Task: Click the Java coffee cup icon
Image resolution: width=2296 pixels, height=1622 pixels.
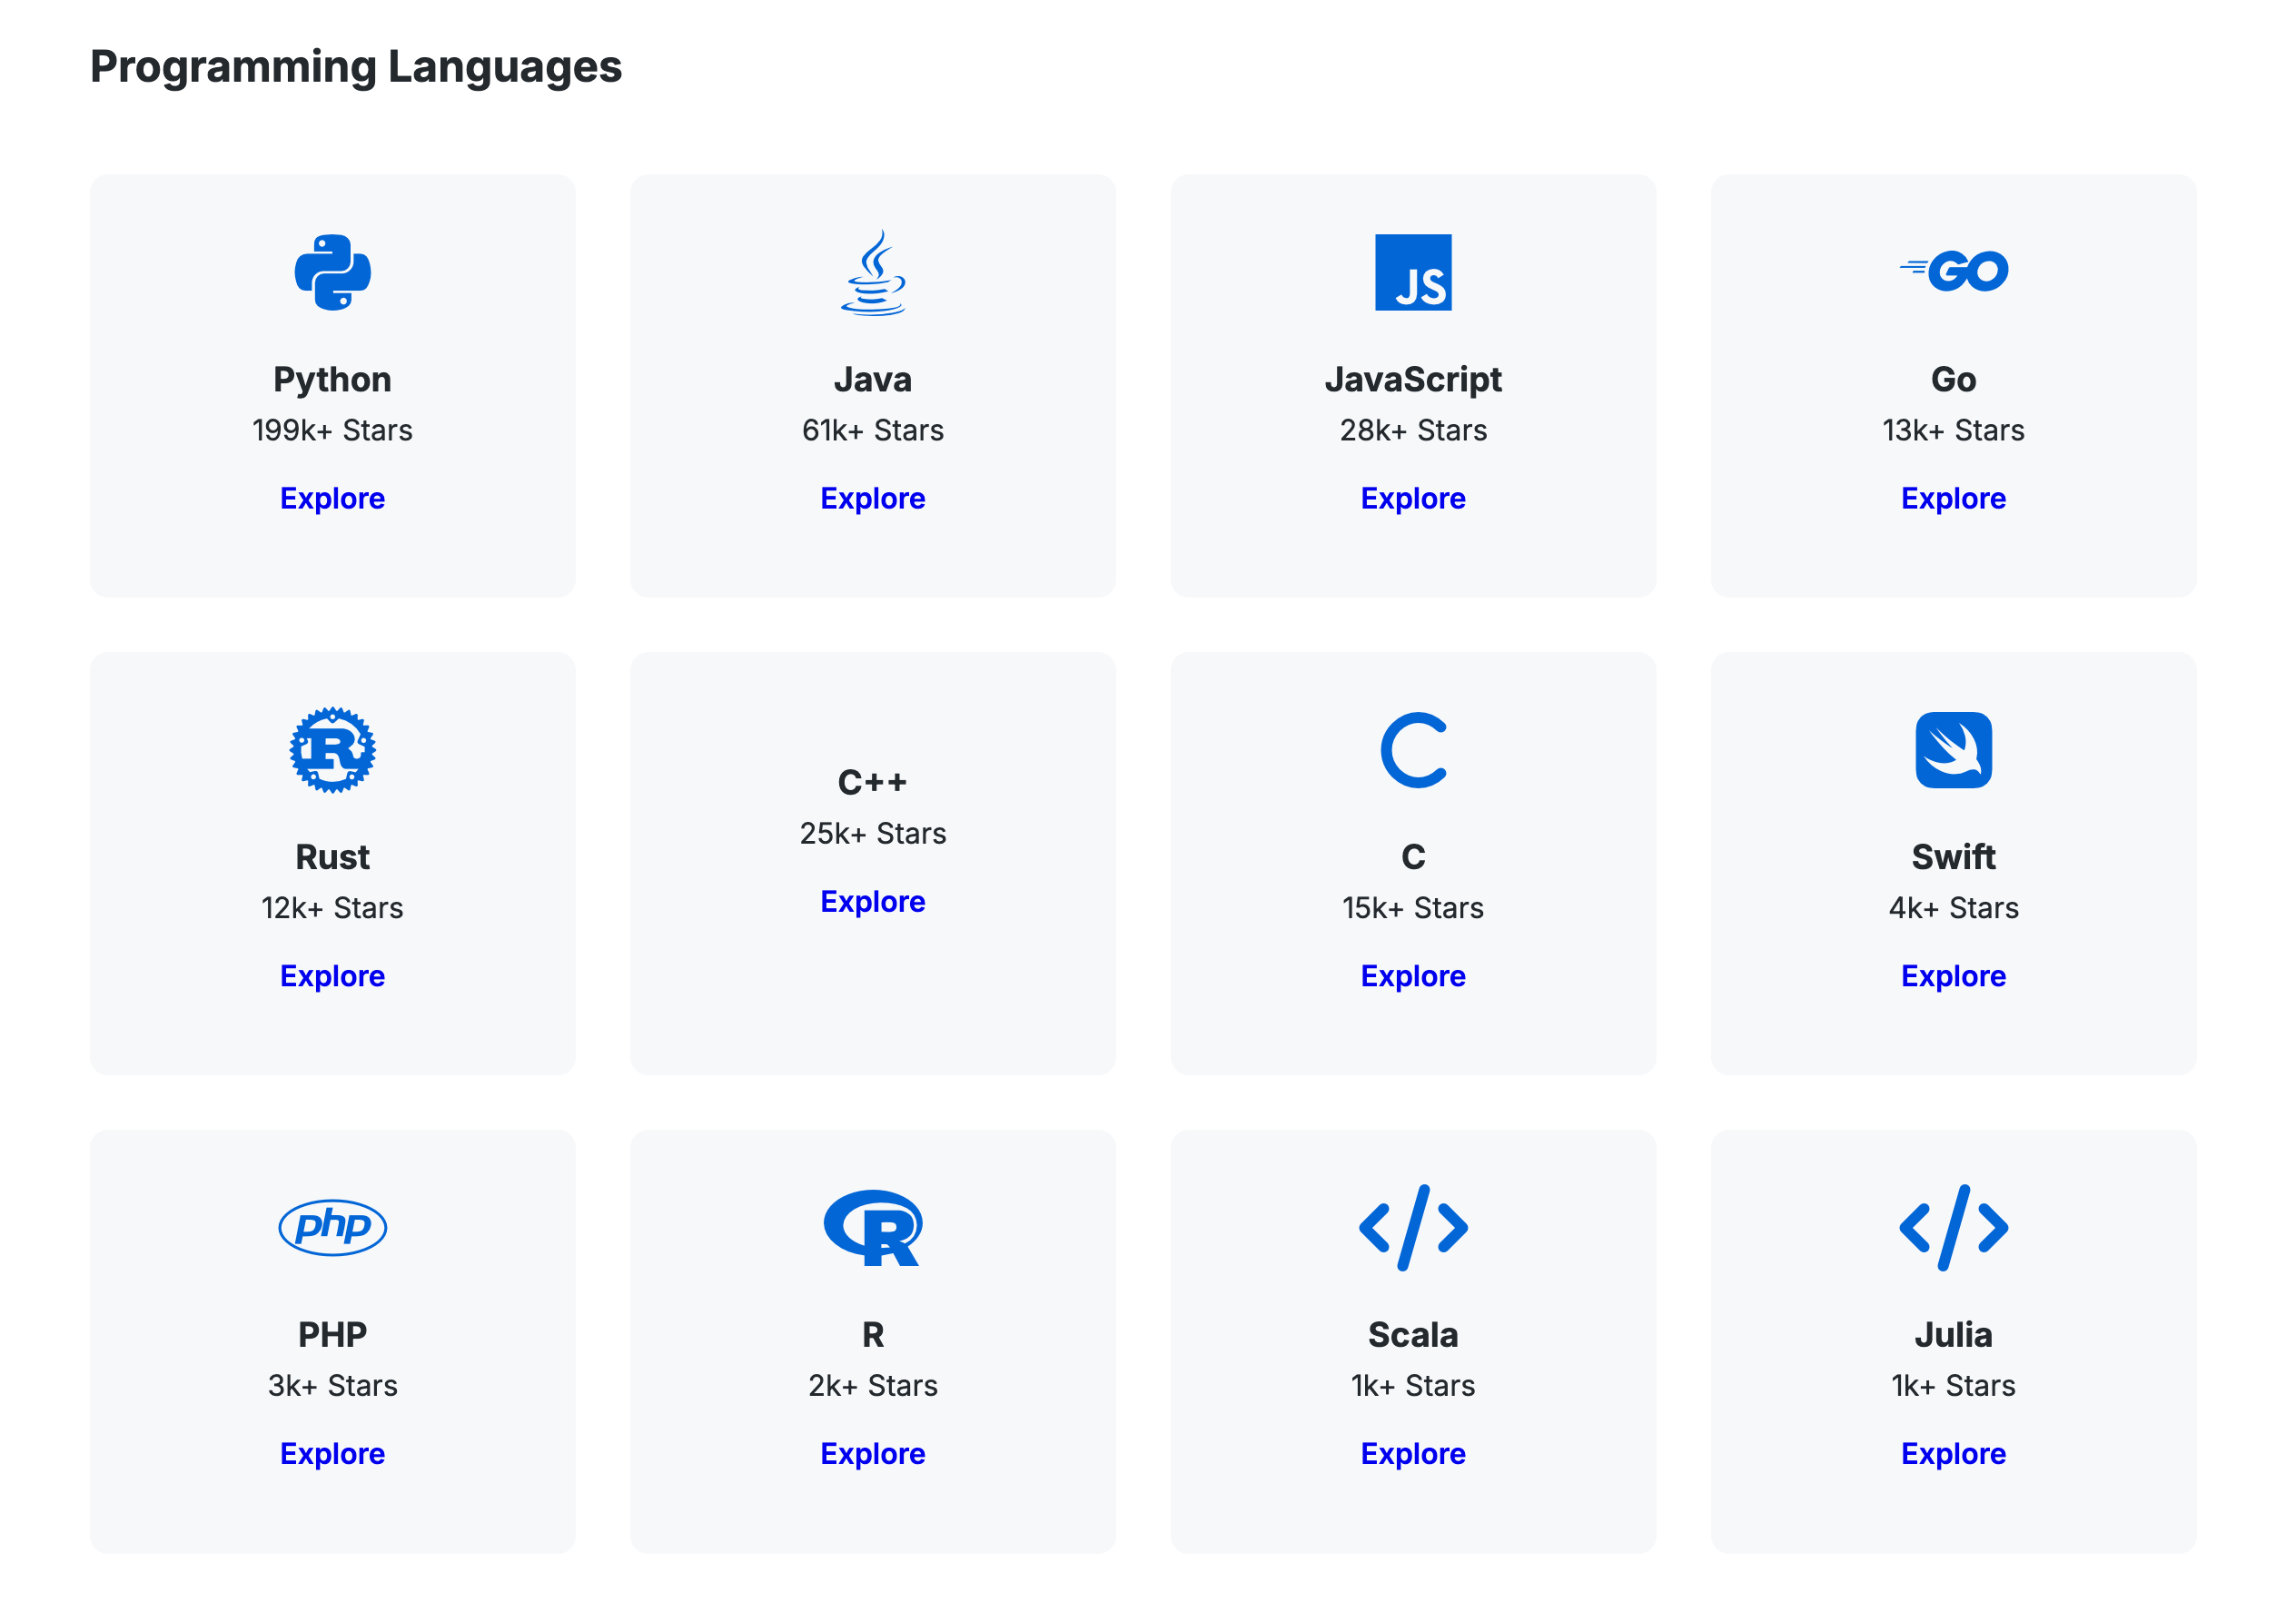Action: (873, 273)
